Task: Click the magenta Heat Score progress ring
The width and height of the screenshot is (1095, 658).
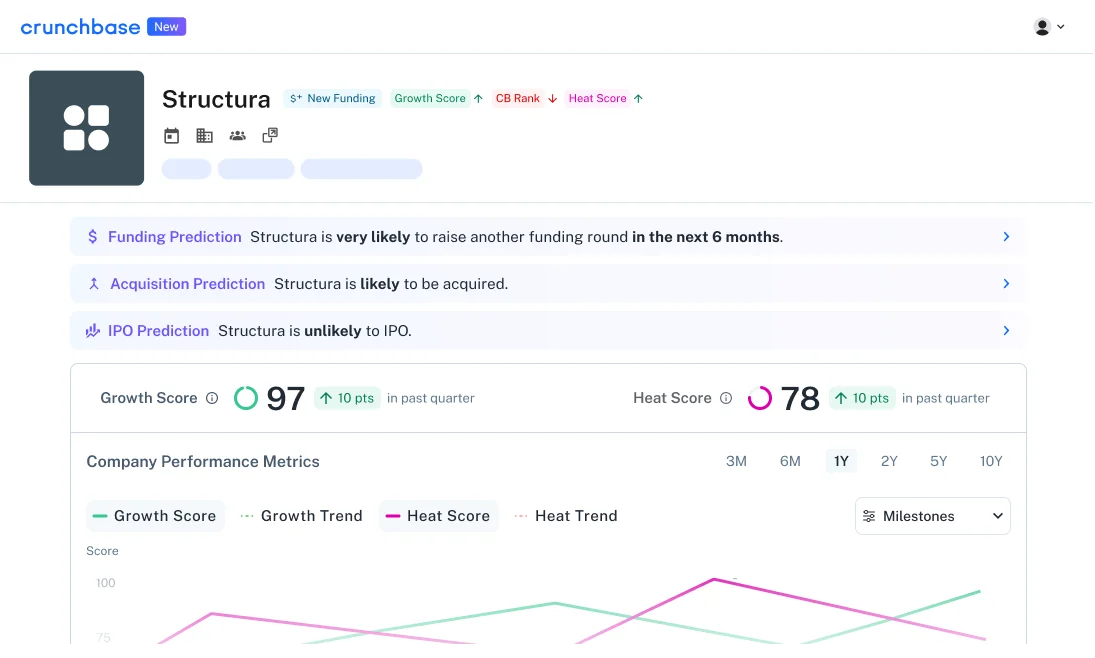Action: [760, 398]
